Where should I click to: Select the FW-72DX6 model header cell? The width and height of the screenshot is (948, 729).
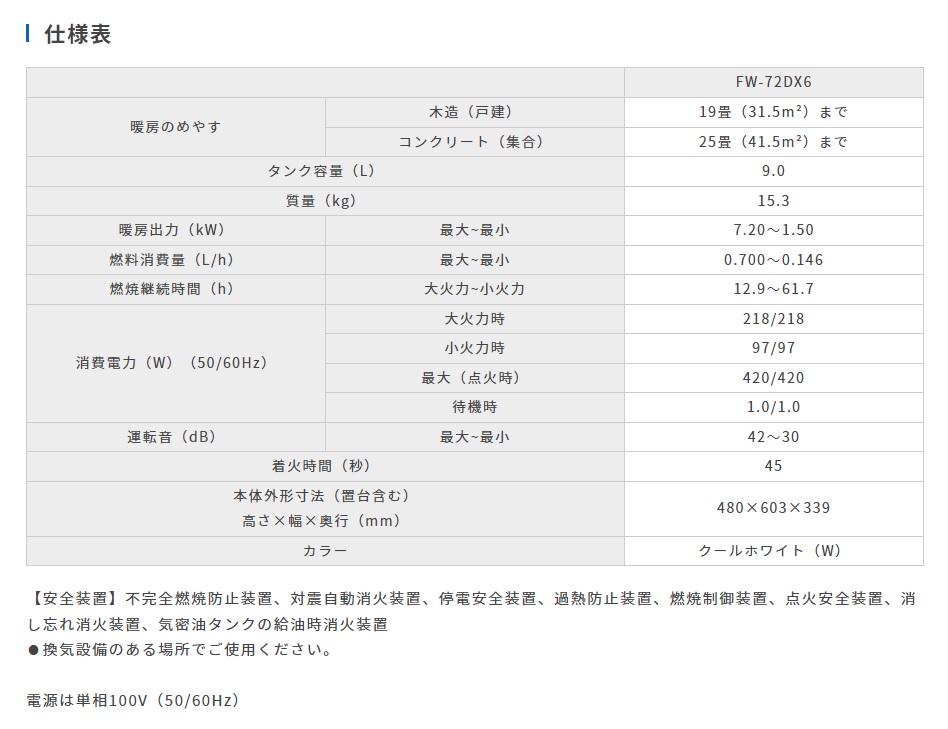pyautogui.click(x=773, y=82)
